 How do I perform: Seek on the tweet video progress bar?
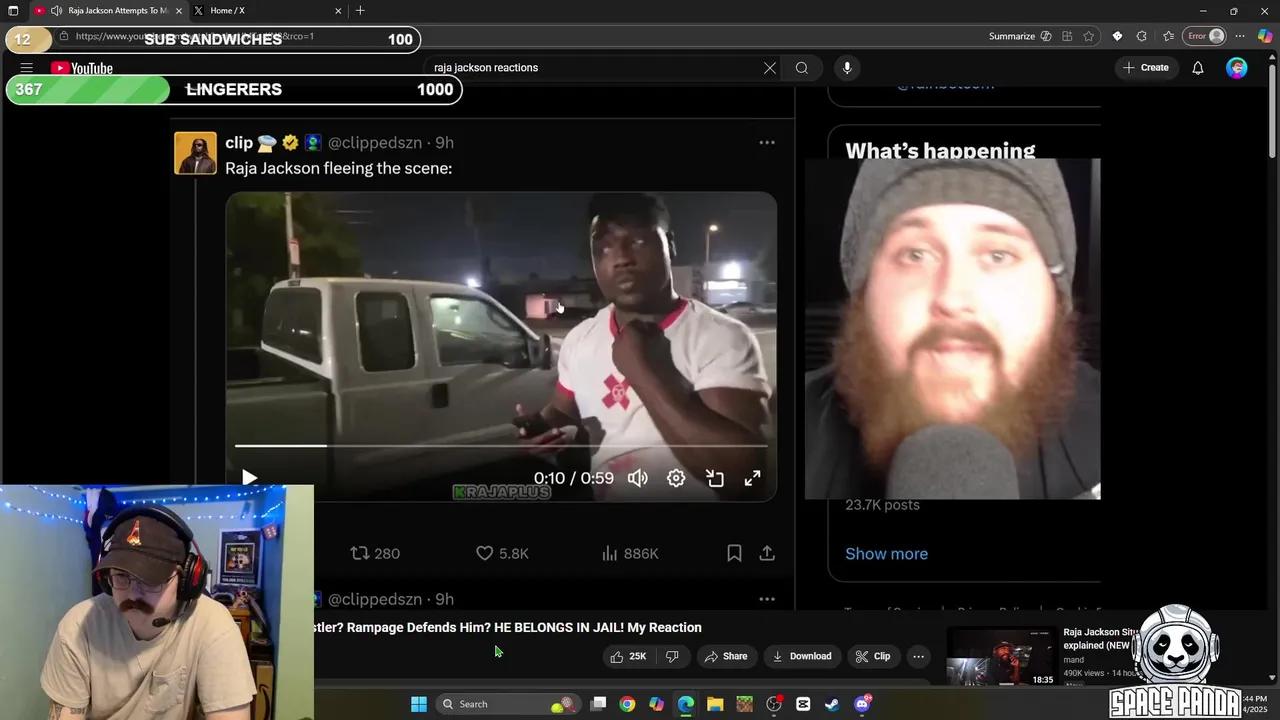click(501, 446)
